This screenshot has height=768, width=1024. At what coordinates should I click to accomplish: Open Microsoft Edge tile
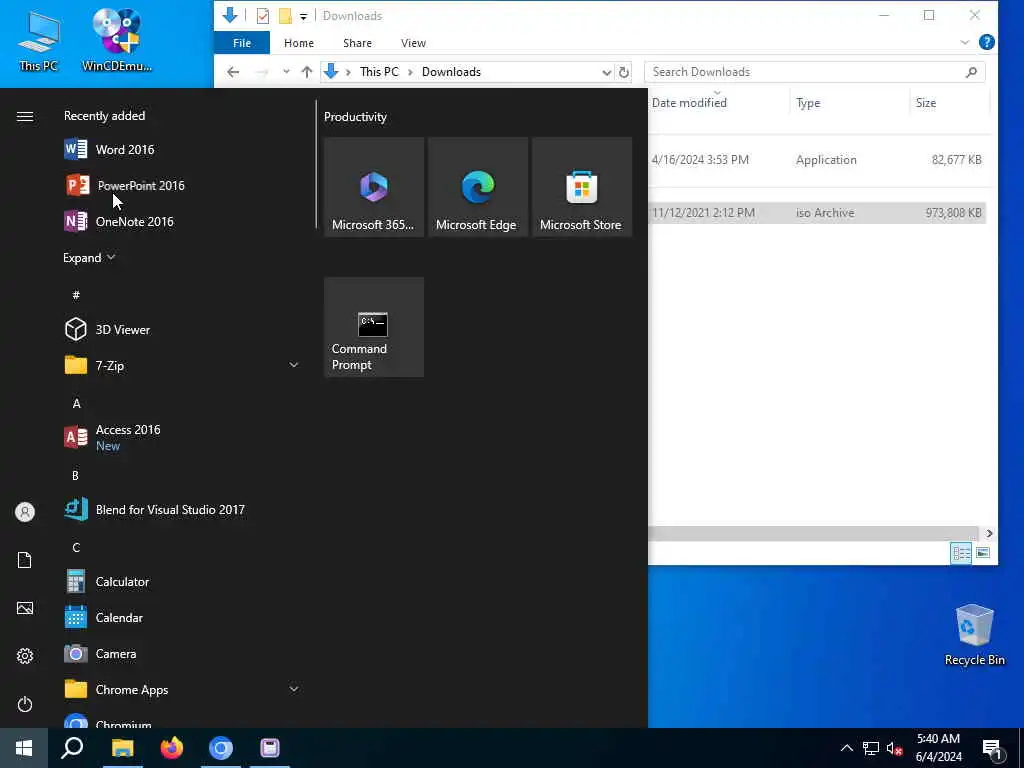477,187
